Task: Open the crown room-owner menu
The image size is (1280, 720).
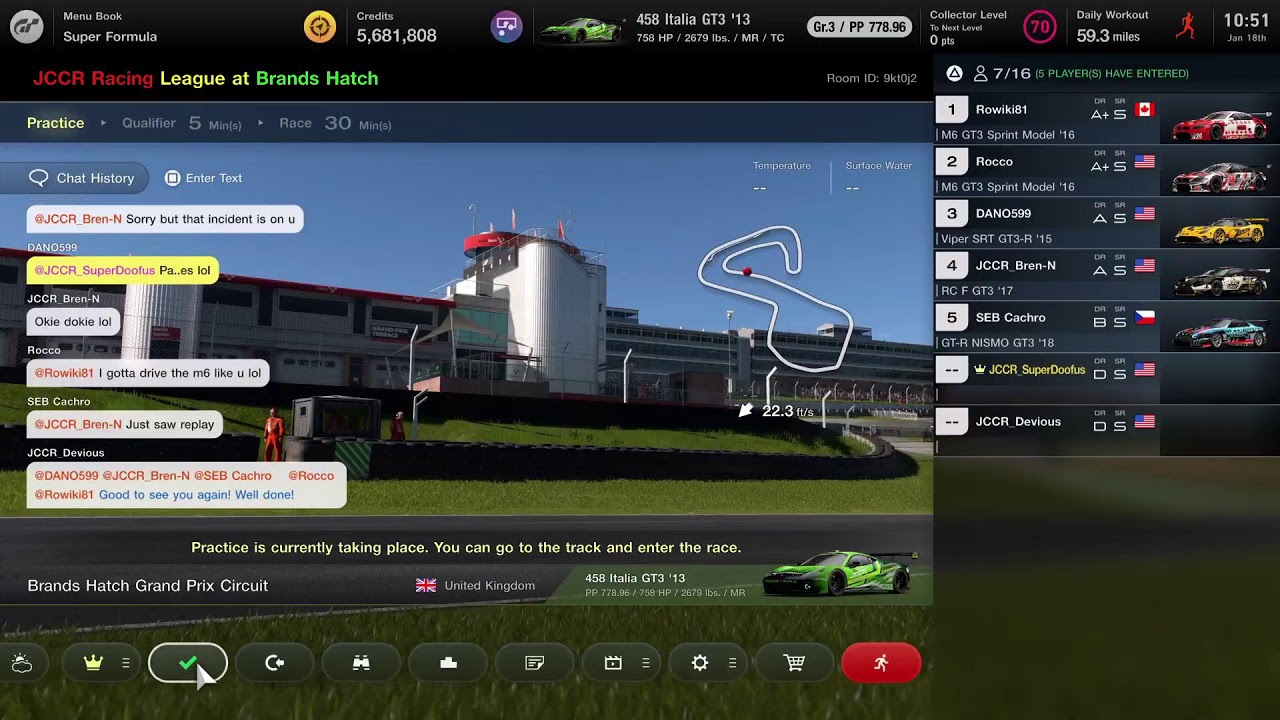Action: [x=101, y=663]
